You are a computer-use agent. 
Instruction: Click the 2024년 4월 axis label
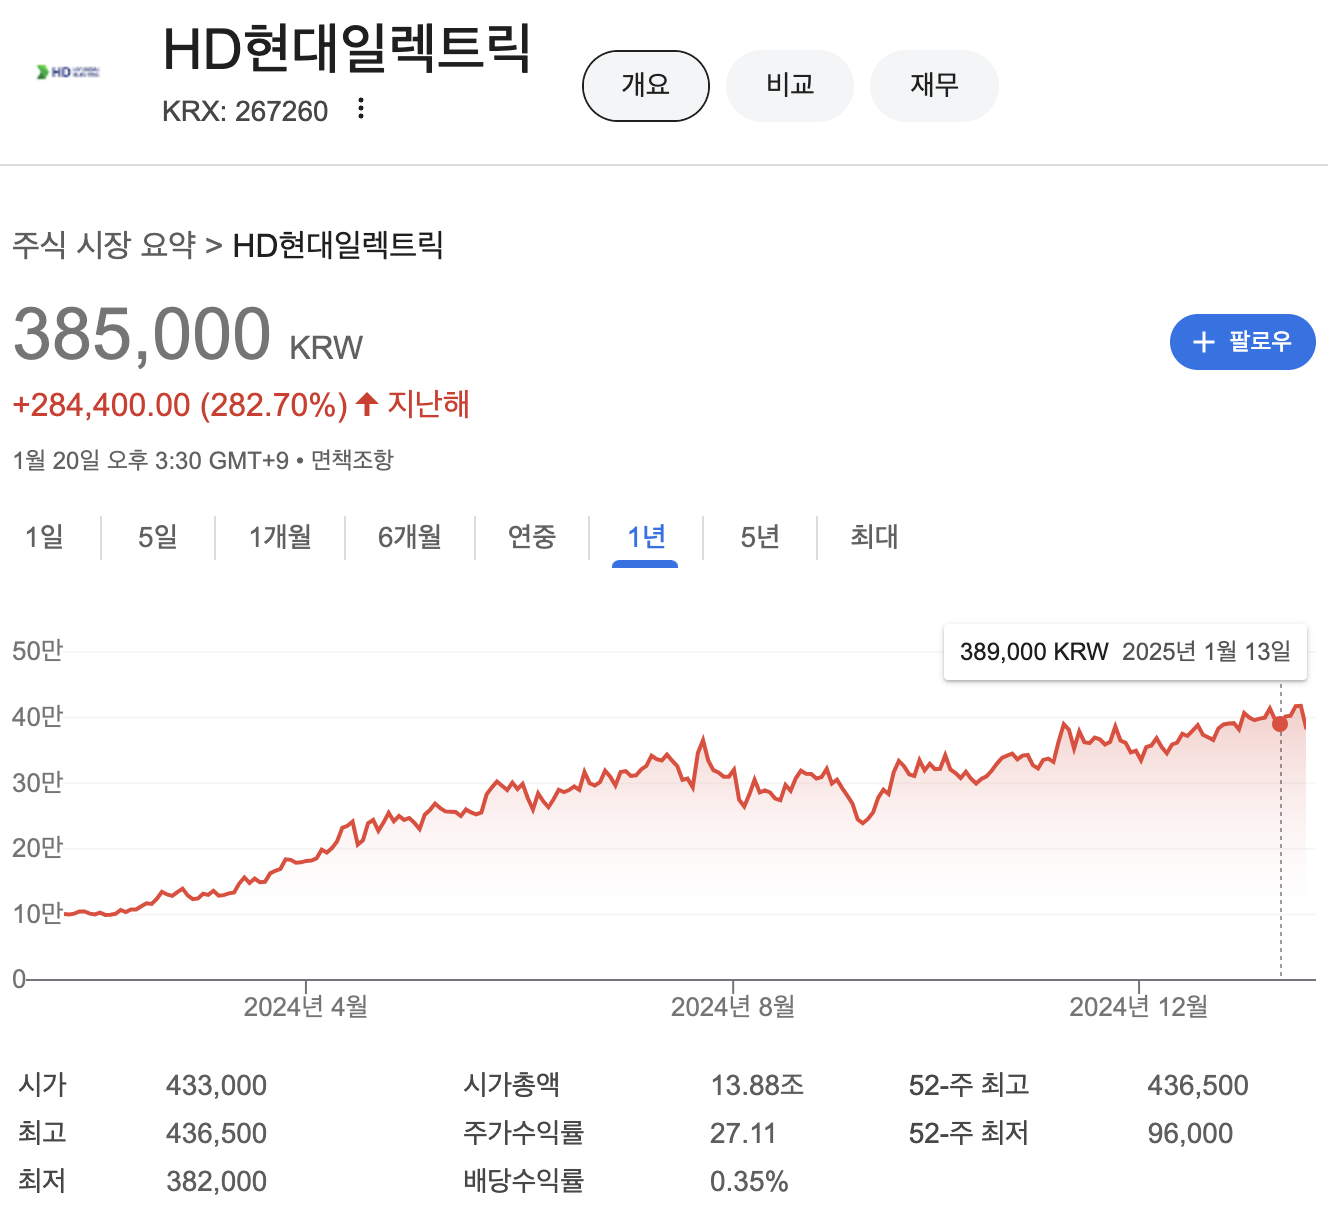306,1007
